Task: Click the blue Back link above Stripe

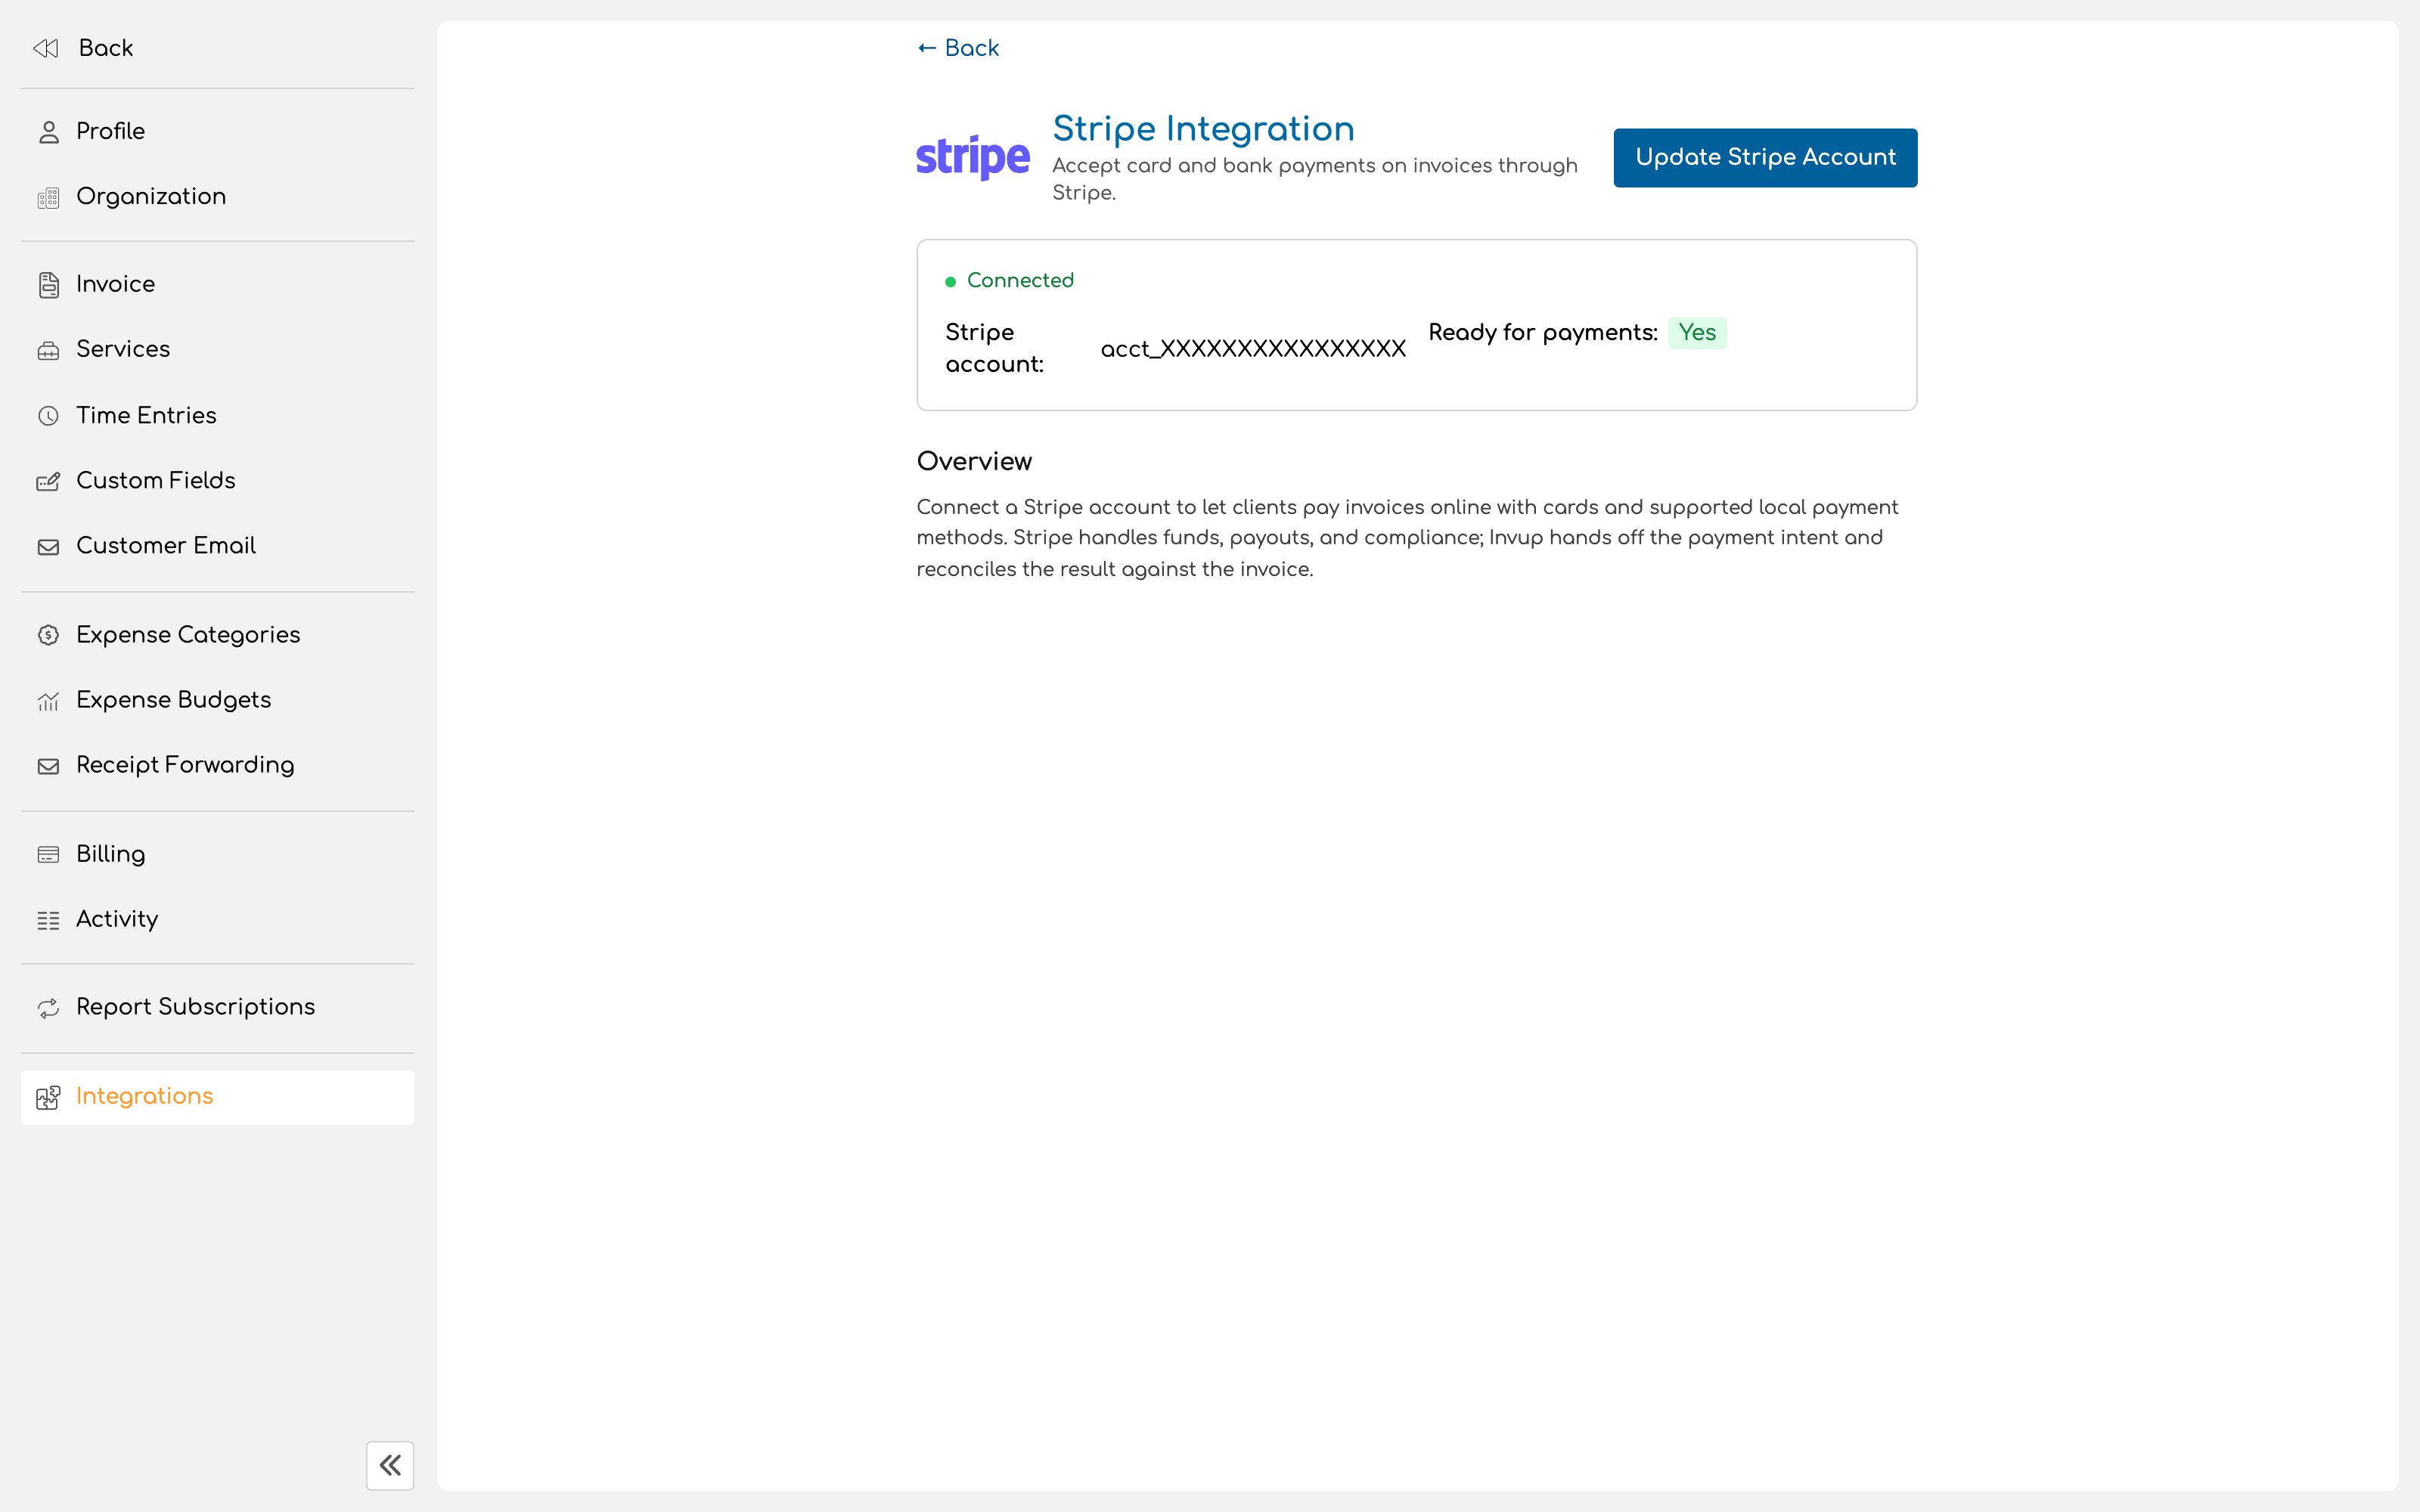Action: click(x=958, y=48)
